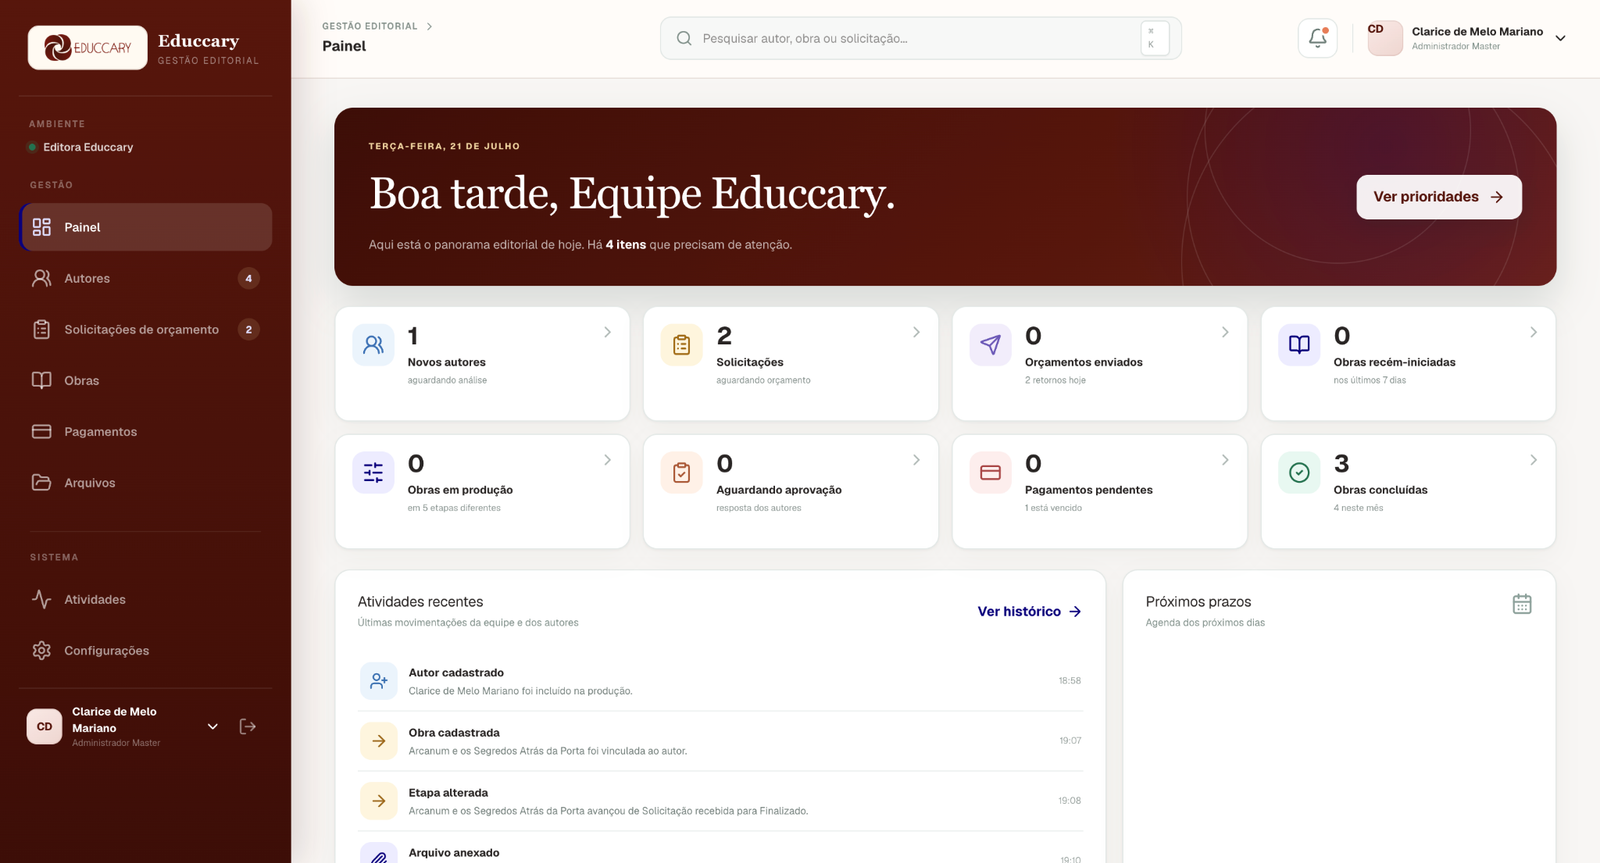Click the Educcary logo in sidebar

pos(88,48)
